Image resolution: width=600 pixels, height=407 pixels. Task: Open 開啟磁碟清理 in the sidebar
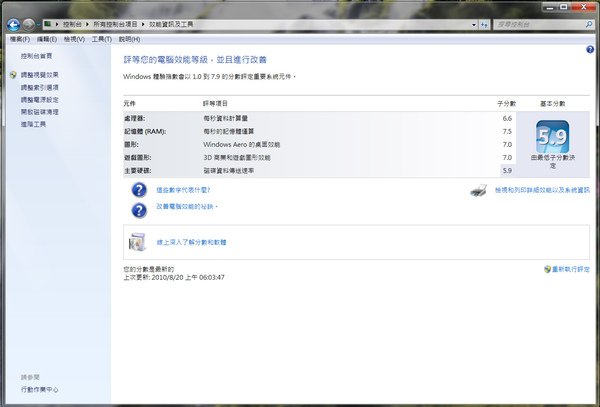[x=39, y=112]
